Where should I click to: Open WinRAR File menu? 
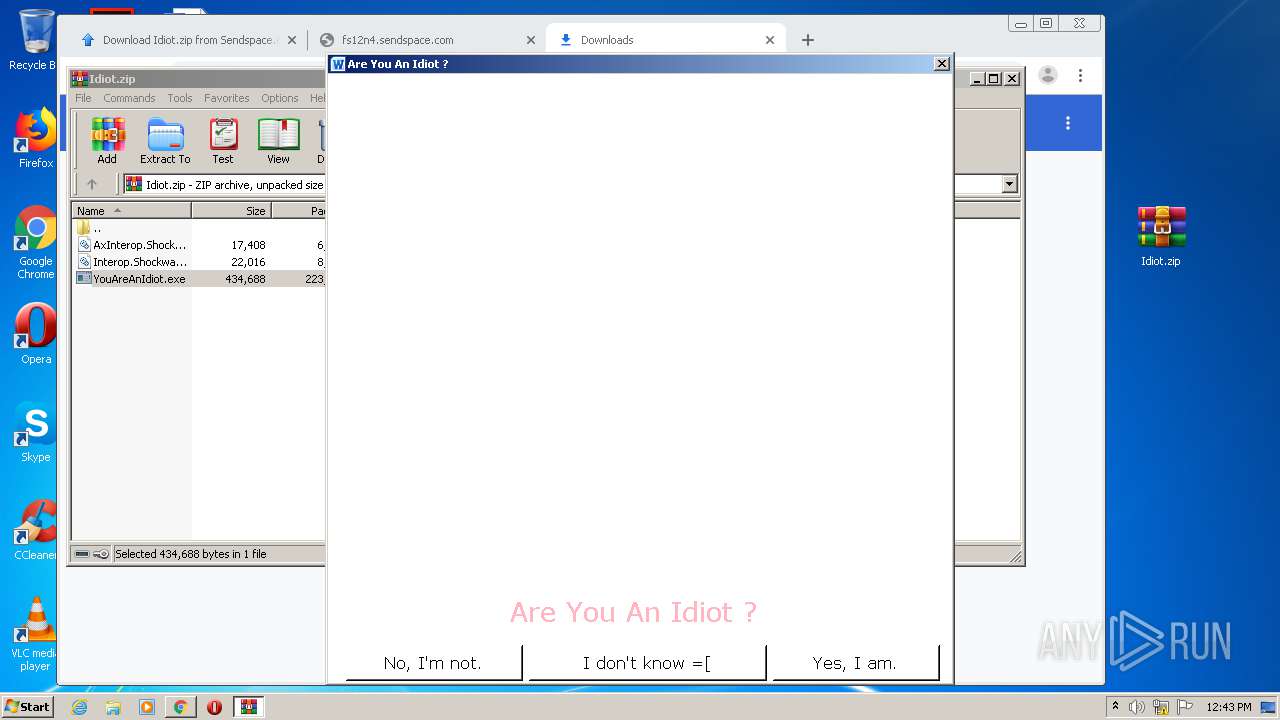(x=83, y=98)
